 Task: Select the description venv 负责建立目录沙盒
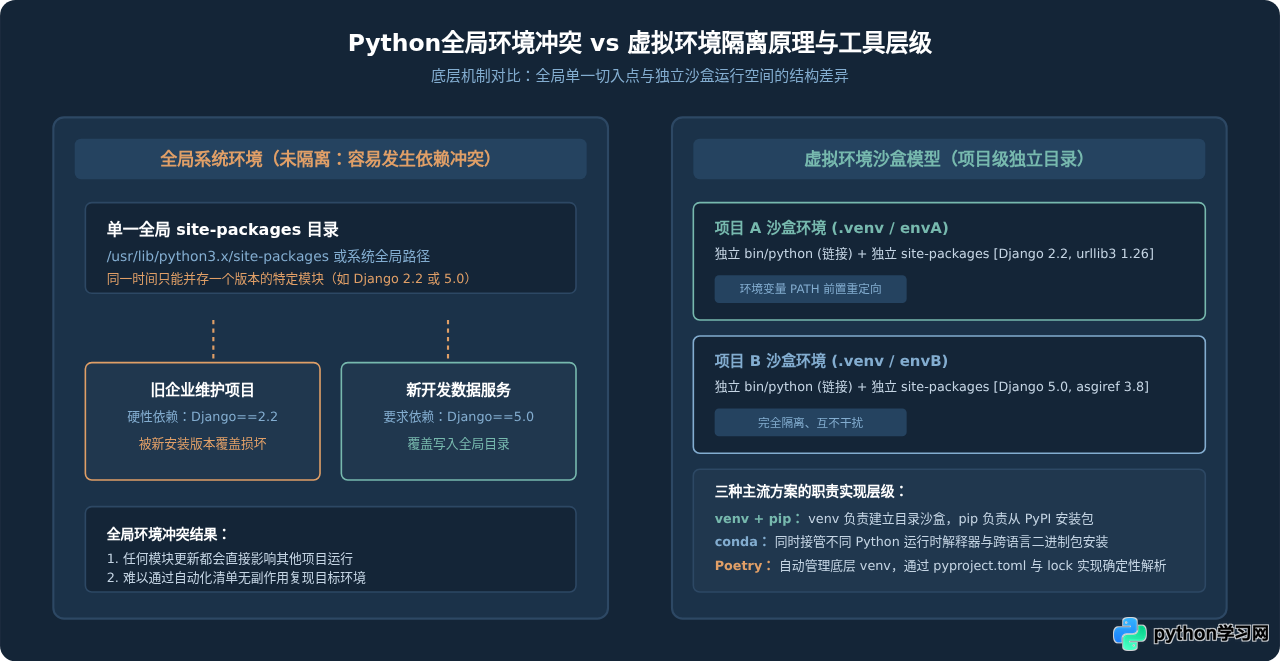tap(951, 519)
